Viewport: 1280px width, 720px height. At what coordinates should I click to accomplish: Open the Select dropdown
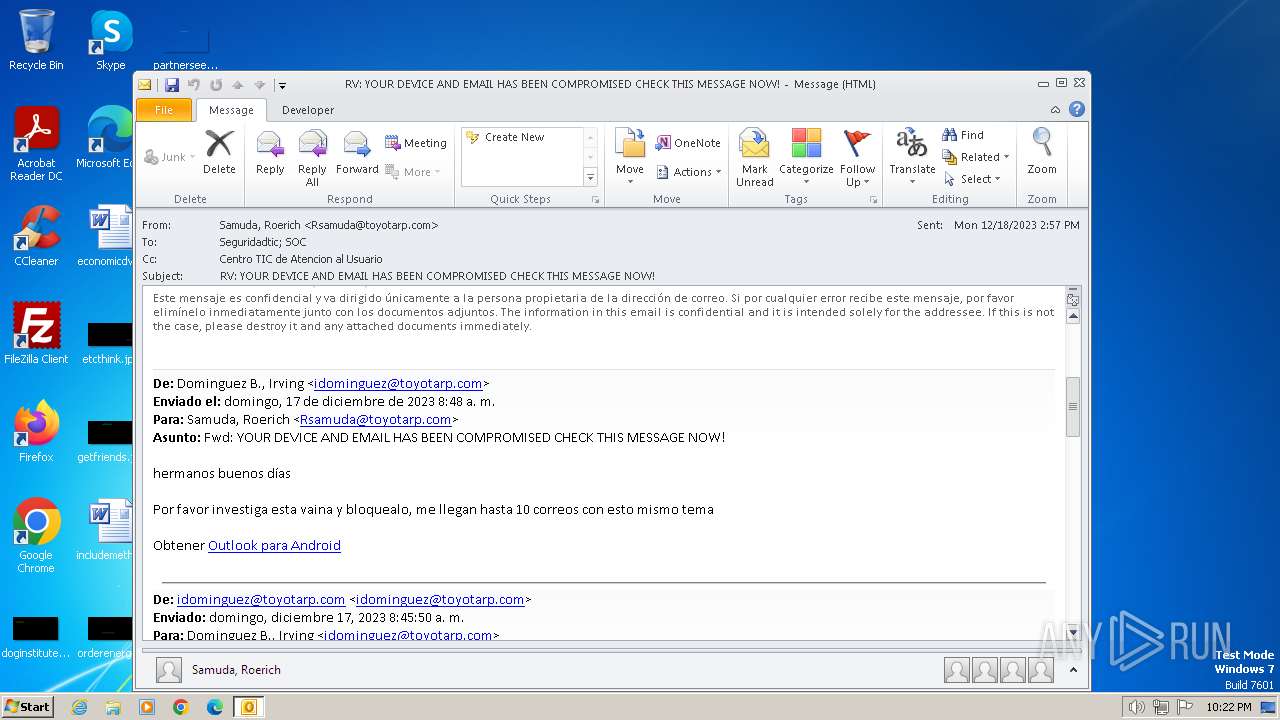point(971,179)
